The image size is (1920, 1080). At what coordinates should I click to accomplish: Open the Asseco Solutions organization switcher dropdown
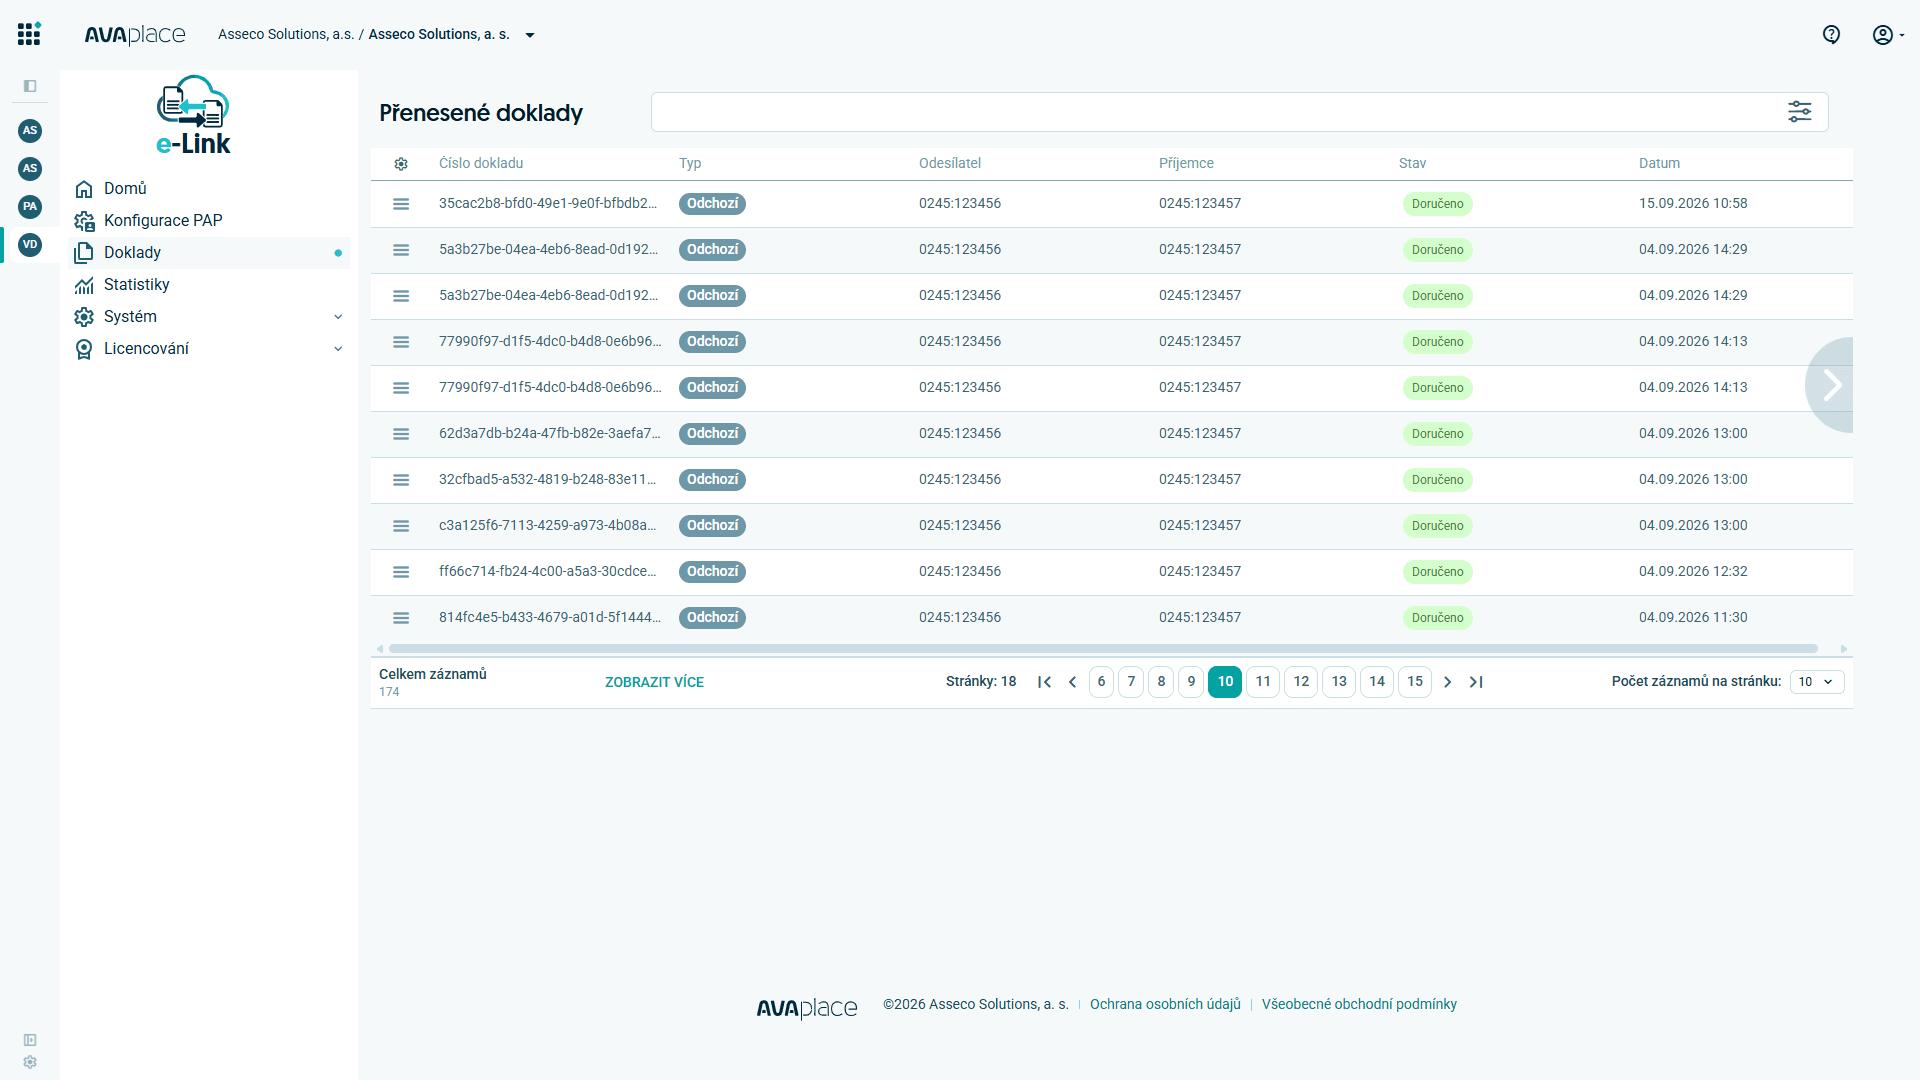[x=530, y=35]
